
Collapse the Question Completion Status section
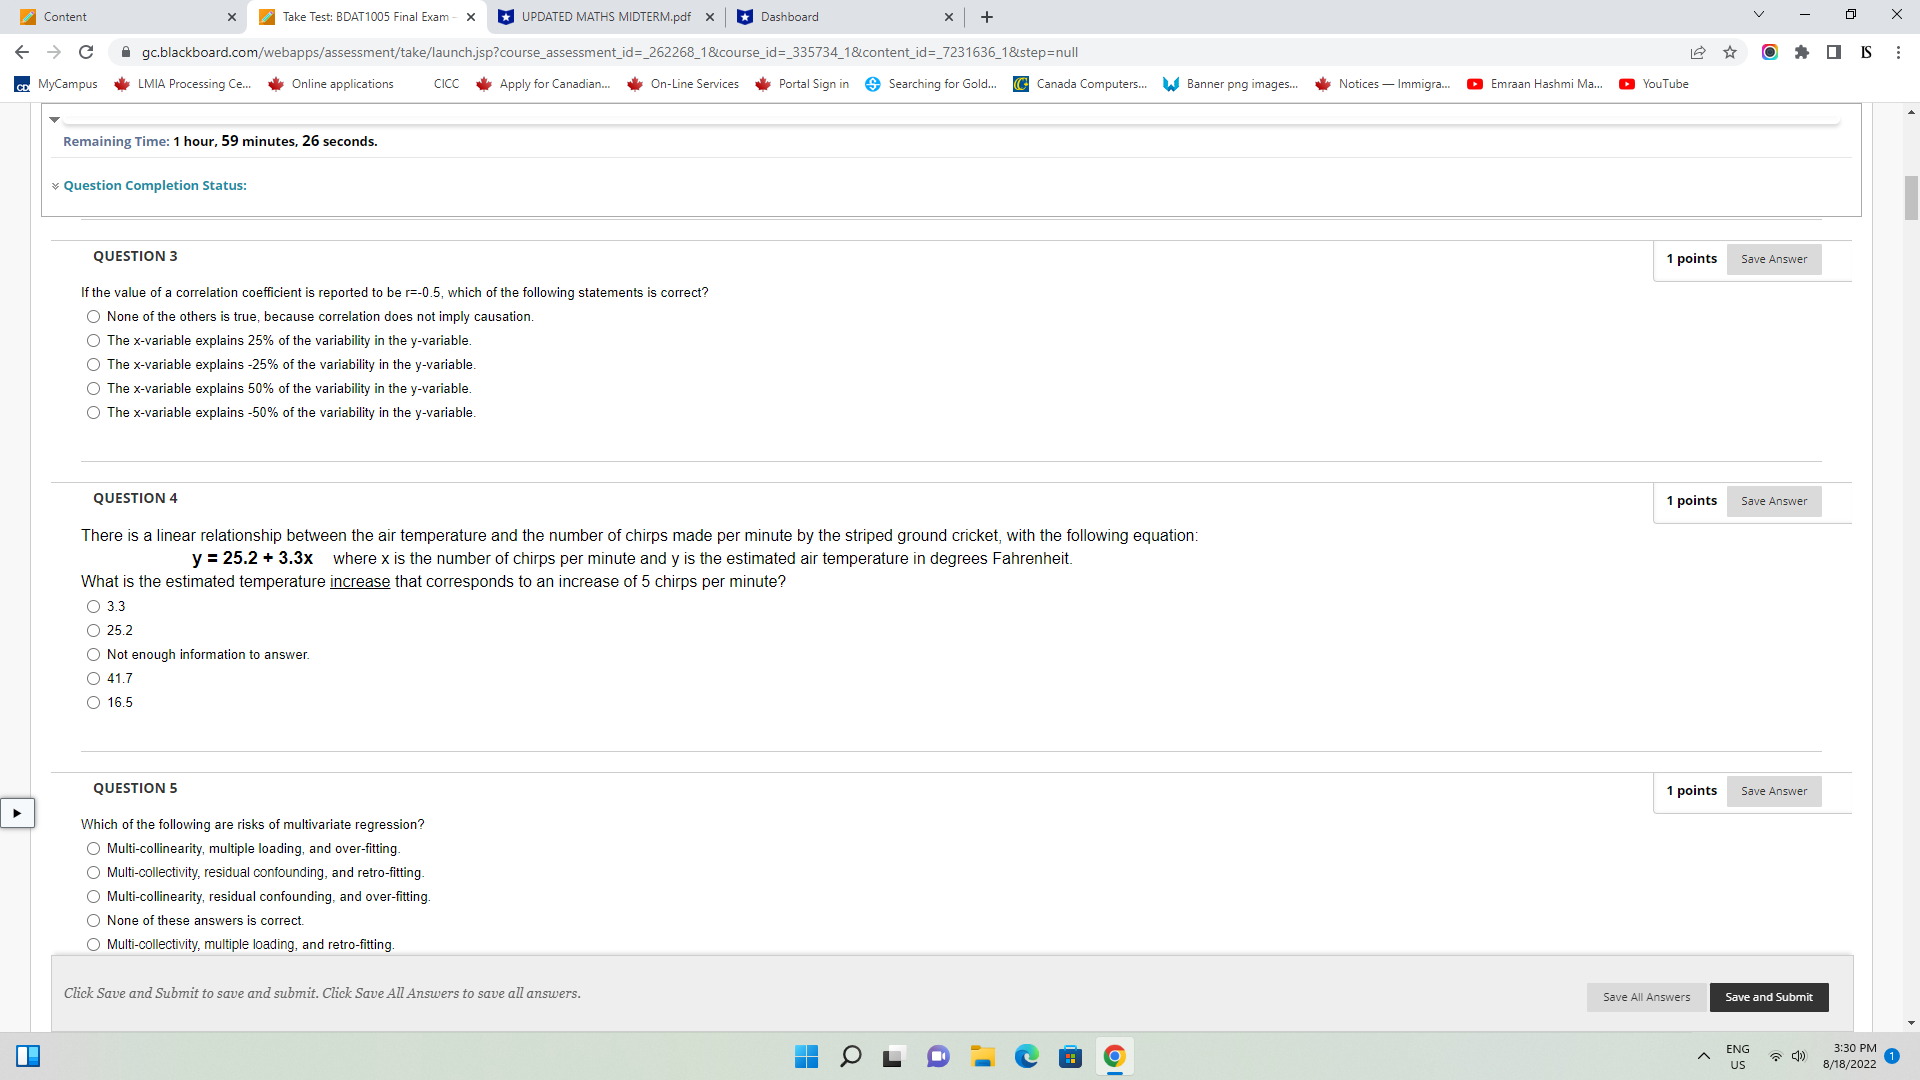(56, 185)
